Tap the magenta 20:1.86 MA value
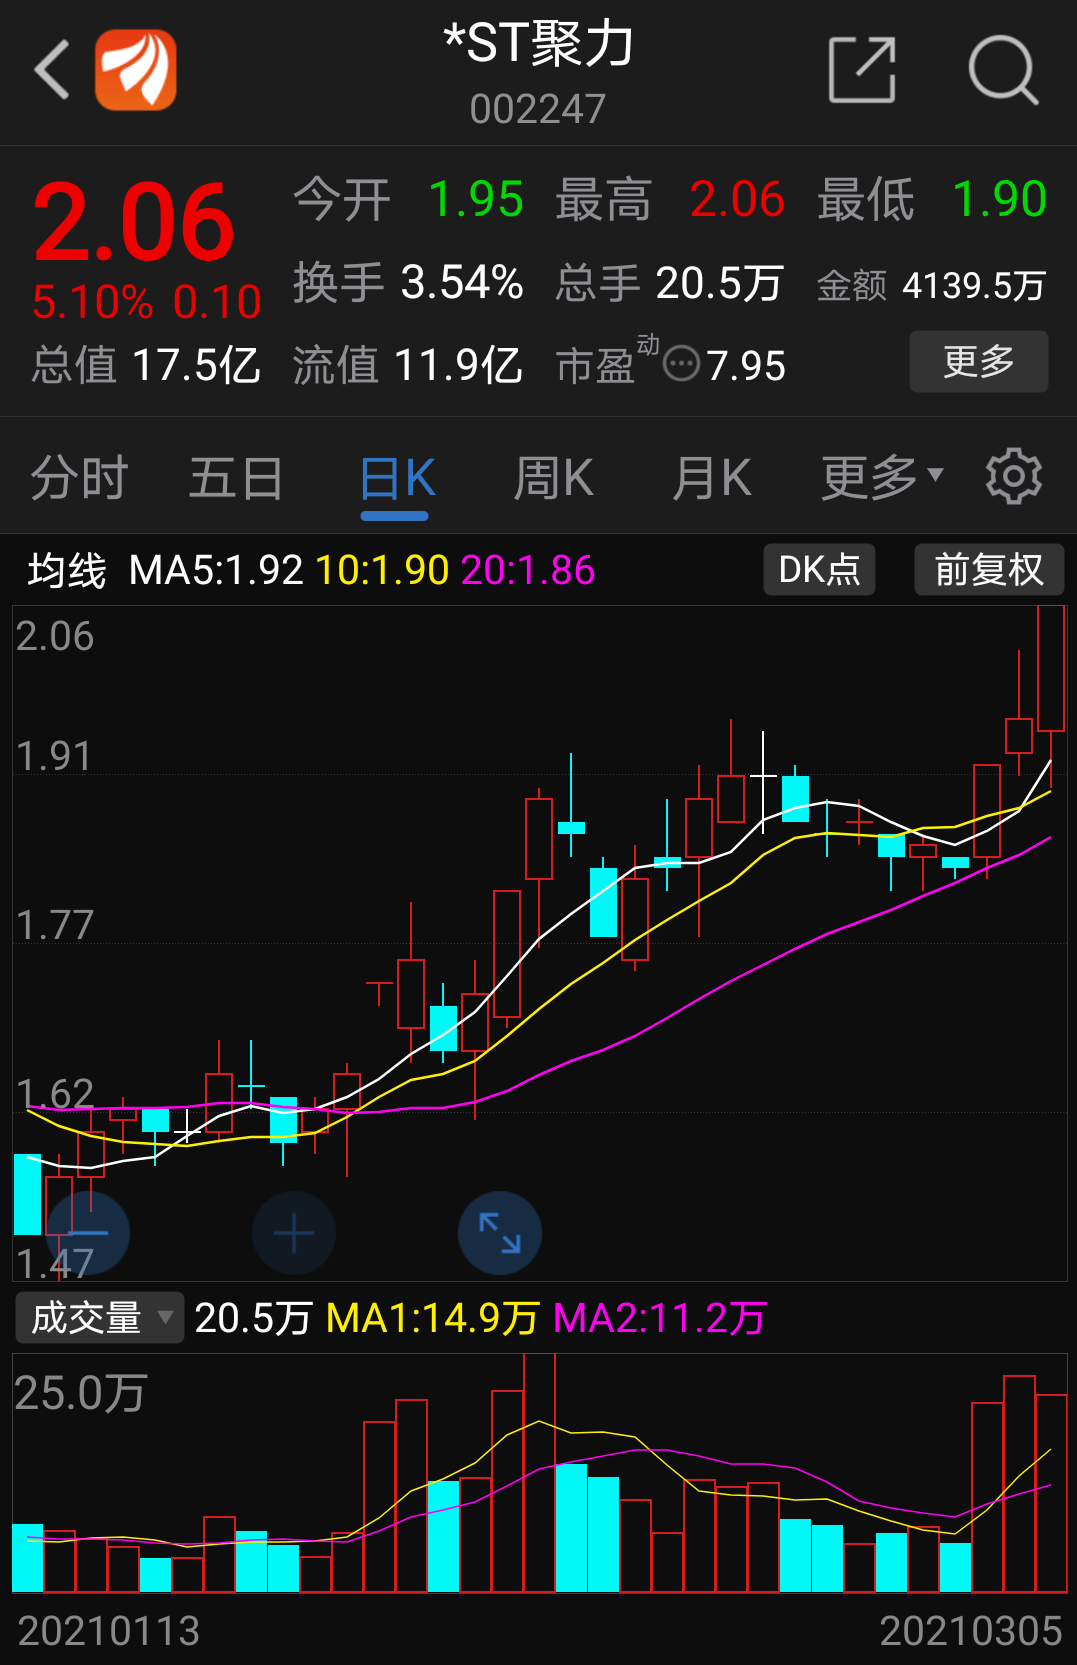The width and height of the screenshot is (1077, 1665). 528,571
